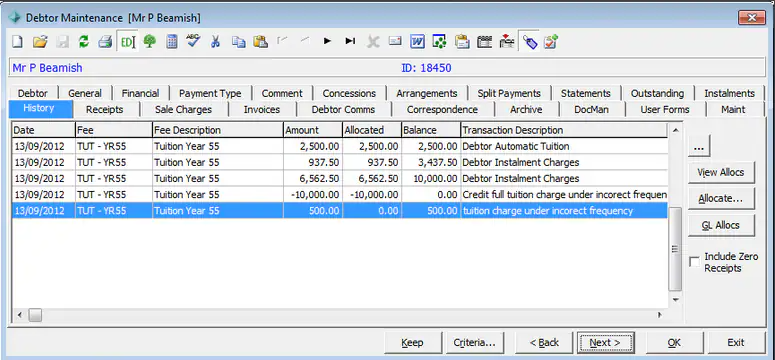Paste with the clipboard toolbar icon
The height and width of the screenshot is (360, 775).
260,42
